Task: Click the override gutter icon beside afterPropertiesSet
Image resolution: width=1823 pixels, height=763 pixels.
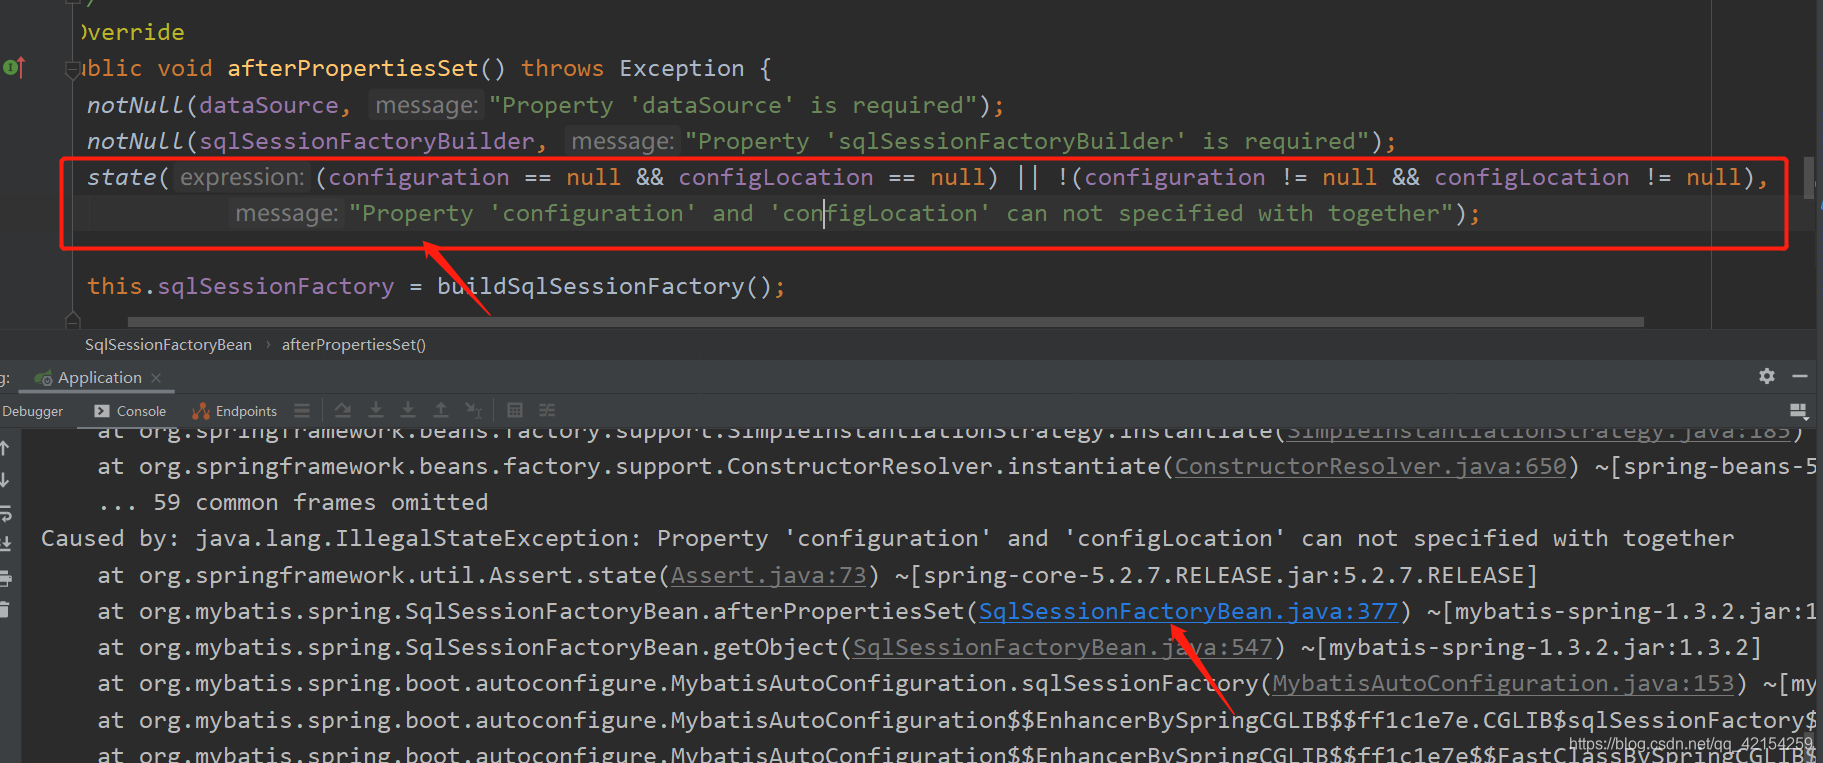Action: 13,68
